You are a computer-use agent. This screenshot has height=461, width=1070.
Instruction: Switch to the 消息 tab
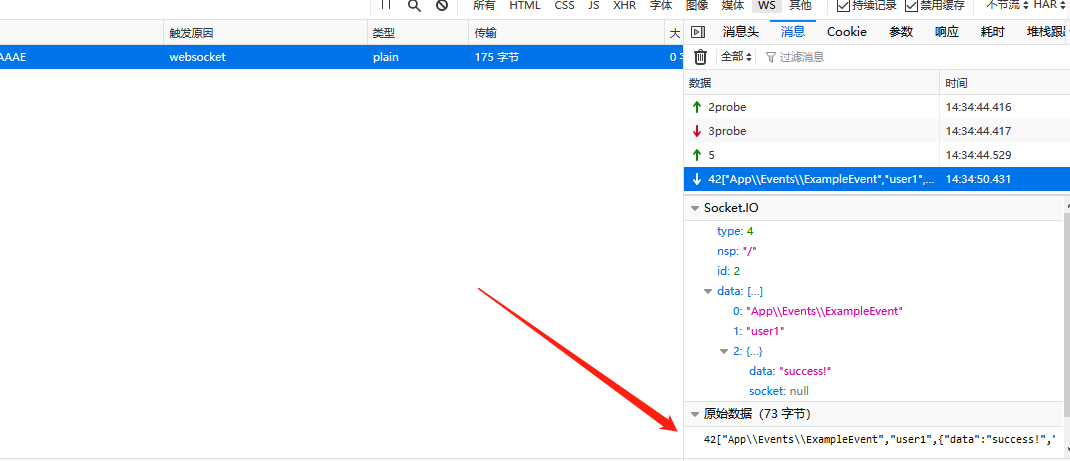click(x=793, y=31)
